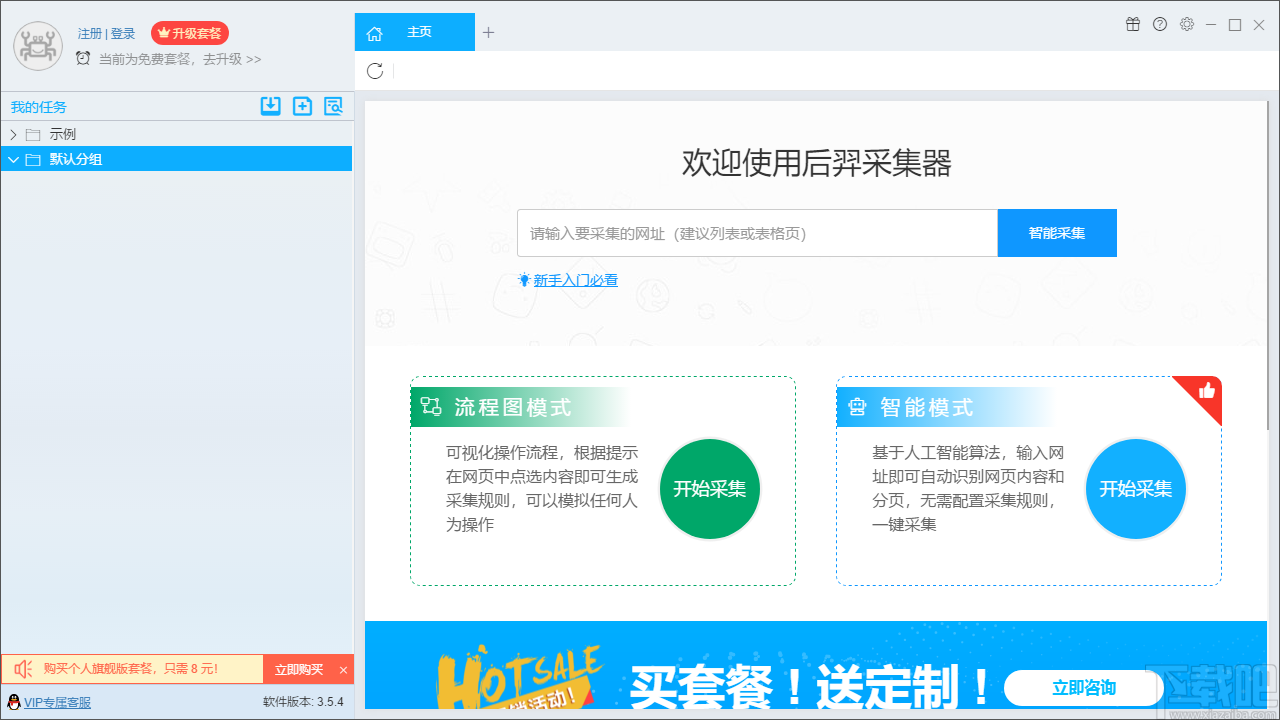Click the crab avatar profile icon
Image resolution: width=1280 pixels, height=720 pixels.
tap(38, 45)
